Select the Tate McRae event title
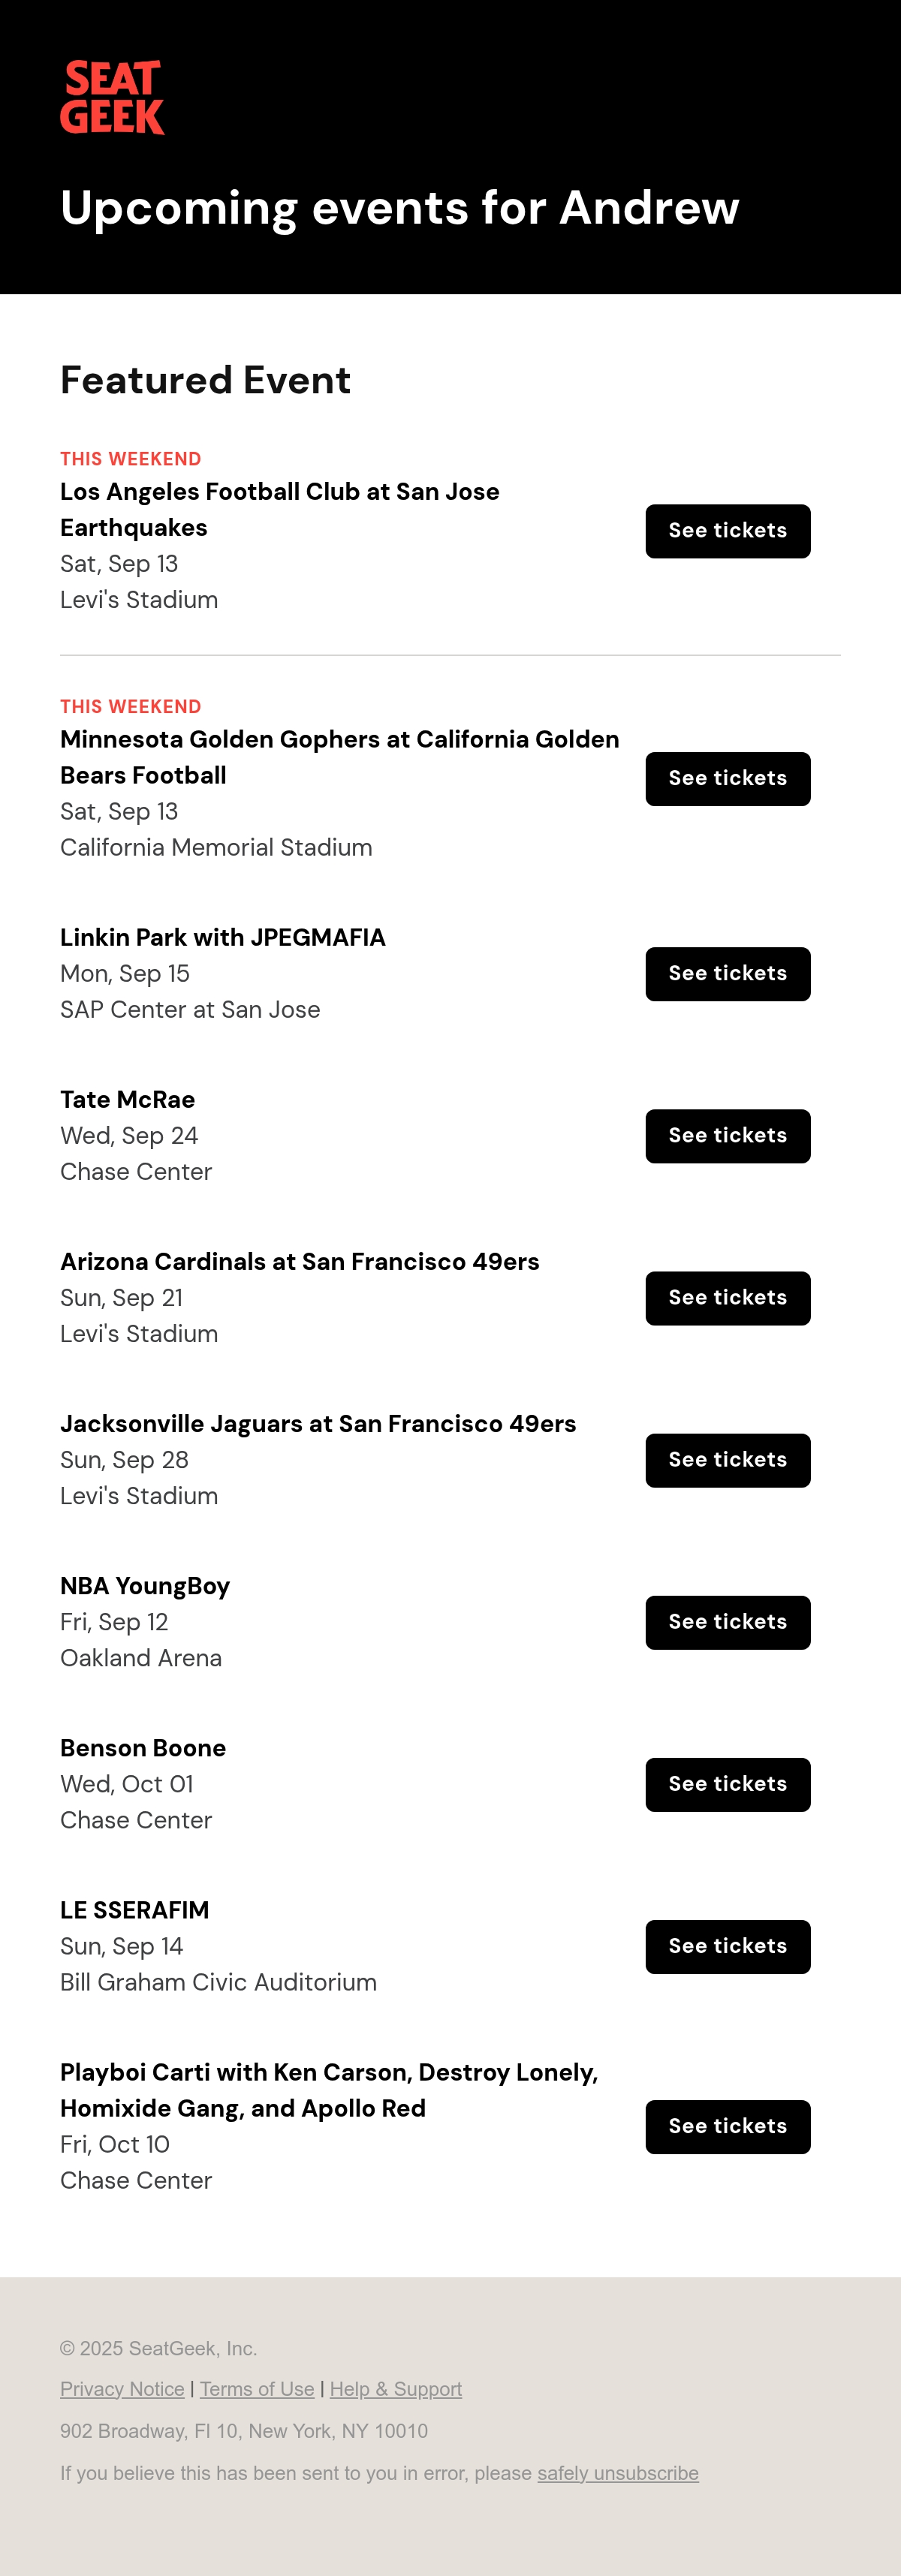Image resolution: width=901 pixels, height=2576 pixels. [127, 1099]
